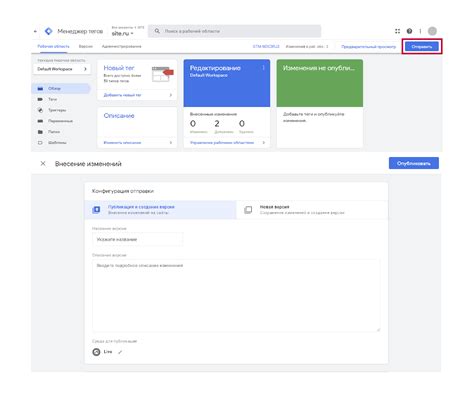This screenshot has width=474, height=395.
Task: Click the Новый тег illustration thumbnail
Action: coord(163,74)
